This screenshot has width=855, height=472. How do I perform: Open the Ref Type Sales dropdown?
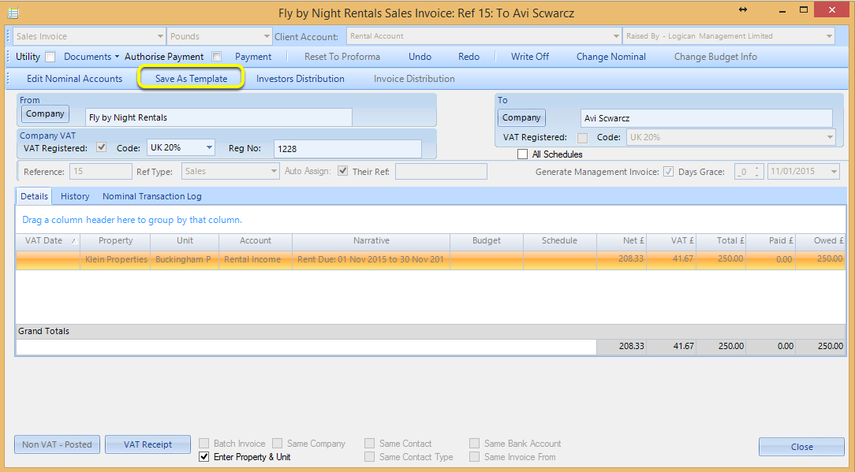click(x=274, y=172)
